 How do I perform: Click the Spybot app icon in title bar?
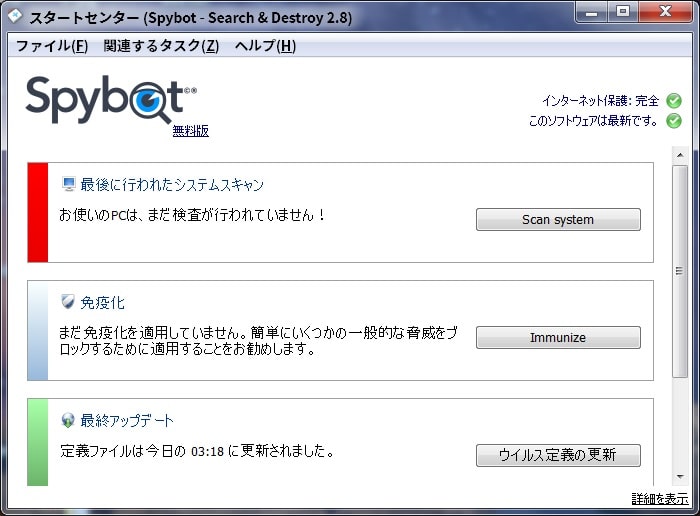tap(15, 17)
